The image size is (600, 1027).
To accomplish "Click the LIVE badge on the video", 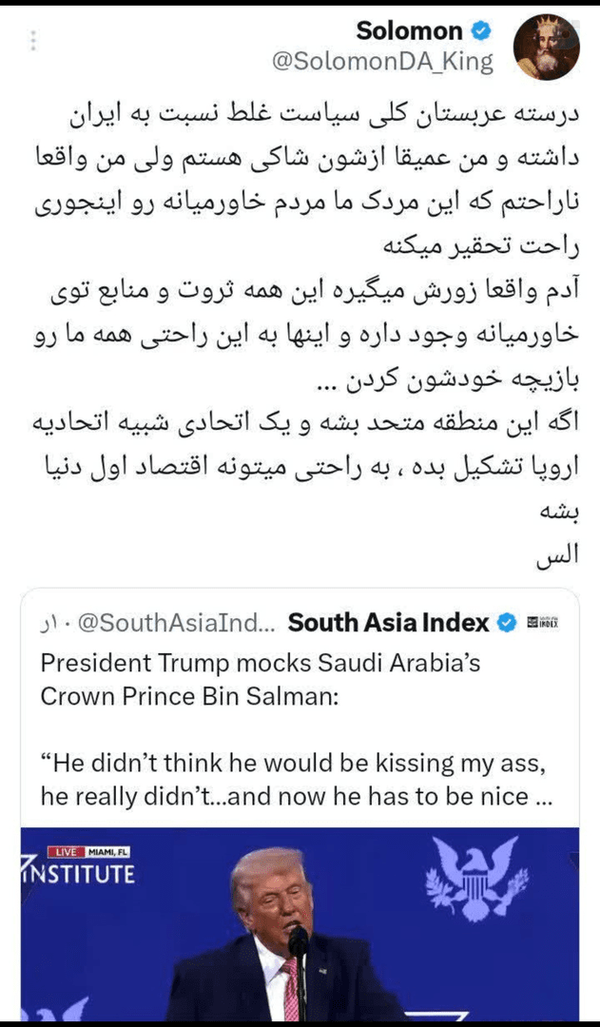I will coord(66,851).
